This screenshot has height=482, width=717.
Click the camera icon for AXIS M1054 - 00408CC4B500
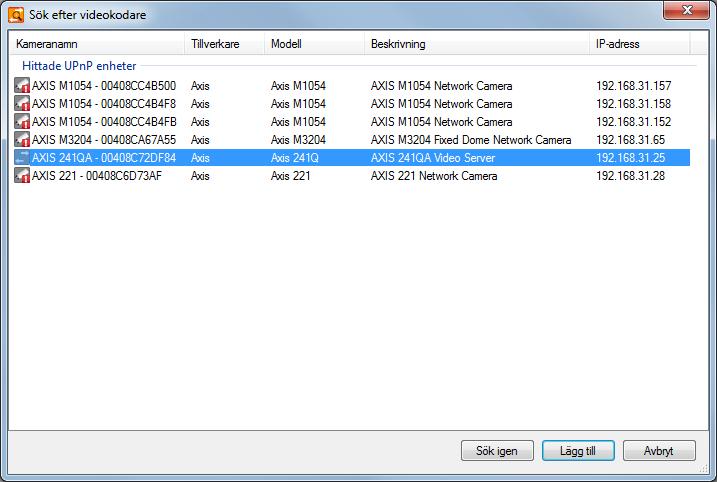click(x=21, y=86)
